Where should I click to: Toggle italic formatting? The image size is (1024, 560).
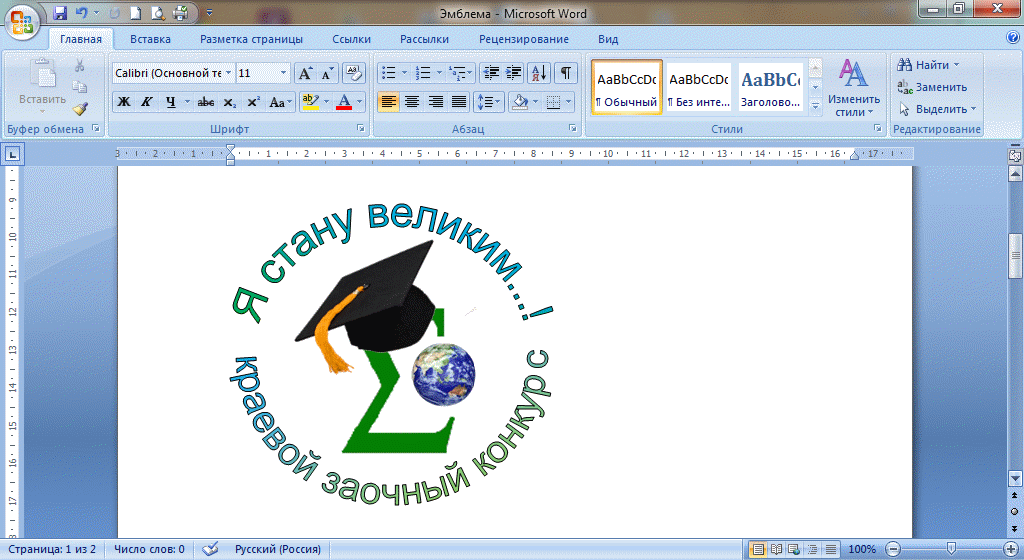tap(146, 102)
